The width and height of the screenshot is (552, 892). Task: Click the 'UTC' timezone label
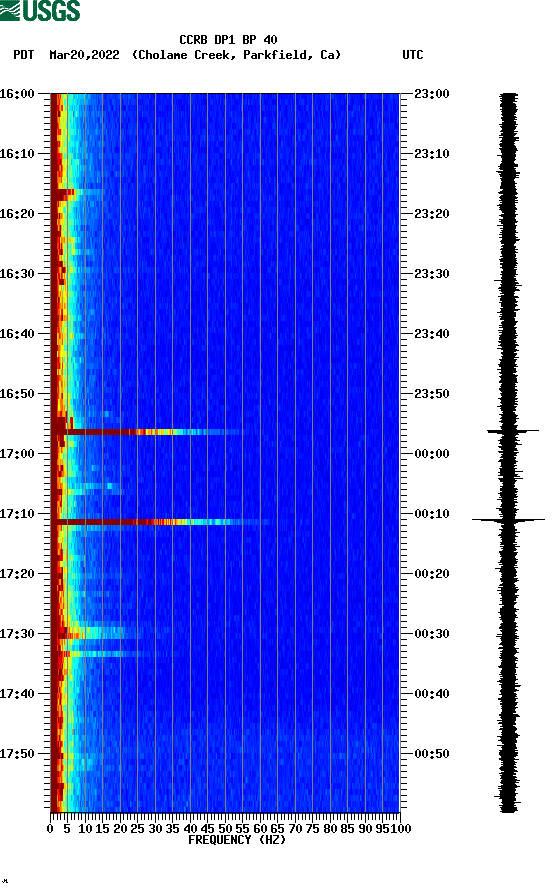click(413, 55)
